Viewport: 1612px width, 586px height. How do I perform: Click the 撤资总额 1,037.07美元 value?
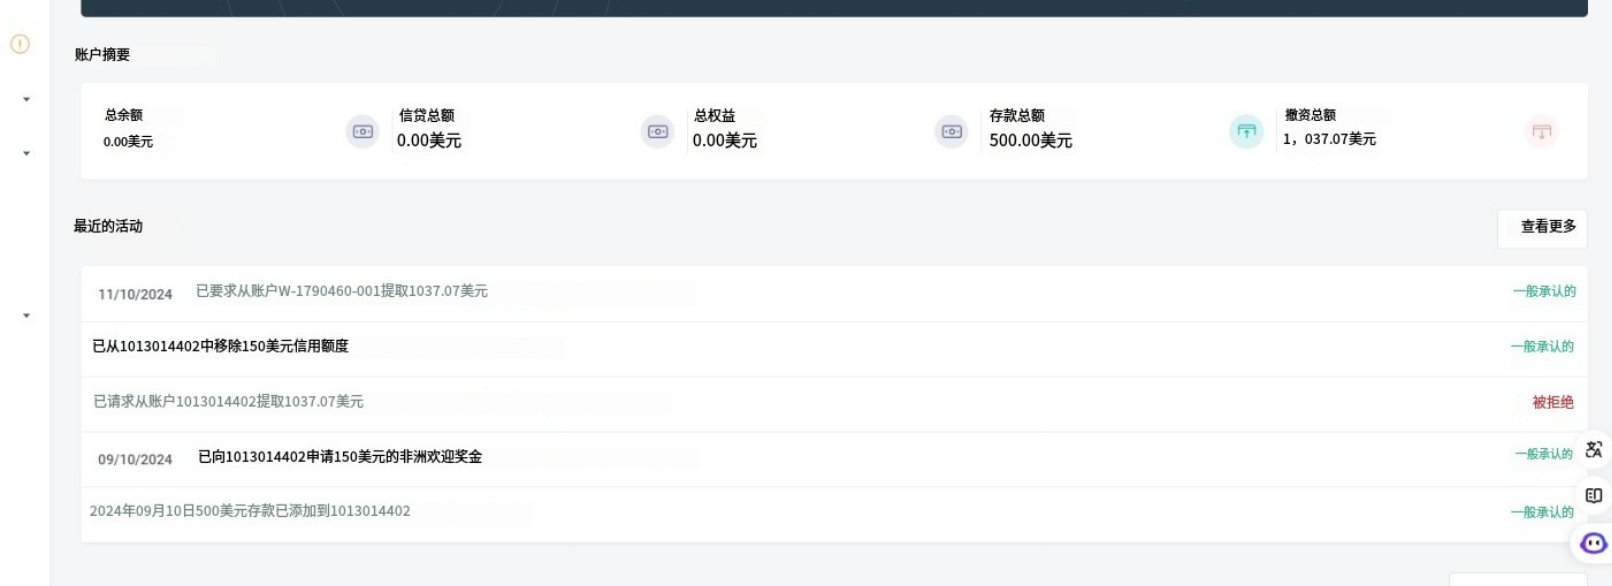pyautogui.click(x=1329, y=139)
